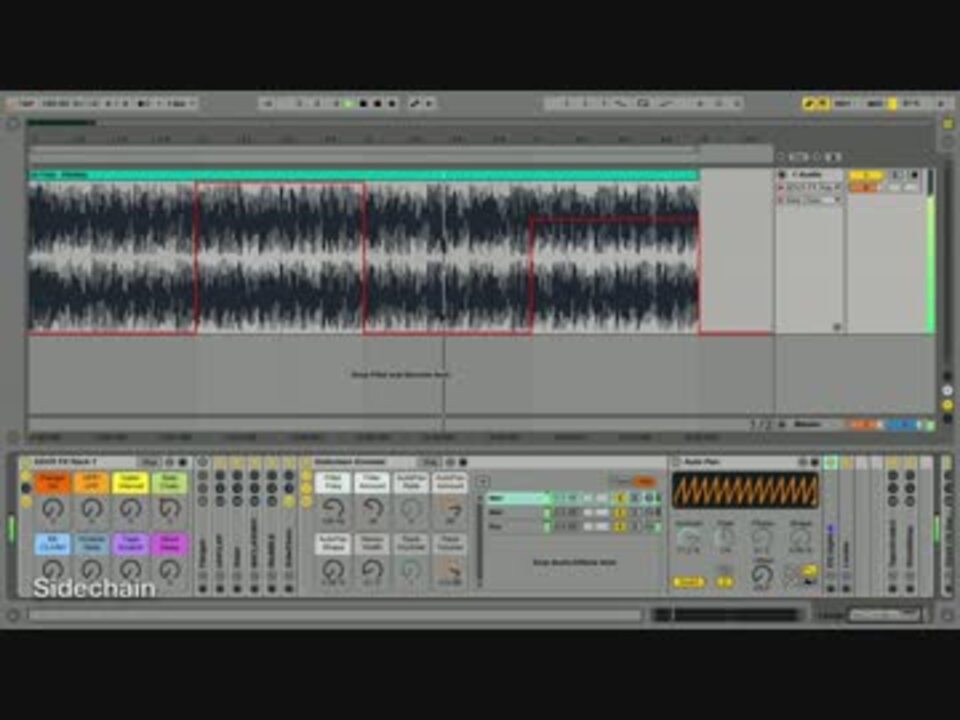Toggle devices view on second rack

(306, 501)
